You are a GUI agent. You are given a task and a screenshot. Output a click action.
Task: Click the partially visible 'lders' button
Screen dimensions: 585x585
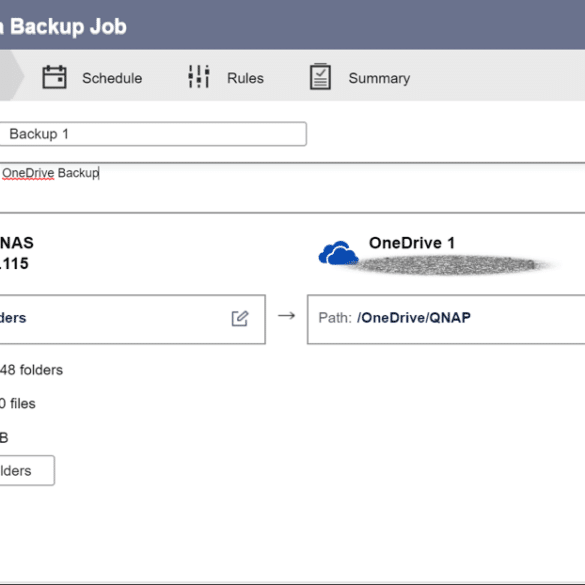pos(27,470)
